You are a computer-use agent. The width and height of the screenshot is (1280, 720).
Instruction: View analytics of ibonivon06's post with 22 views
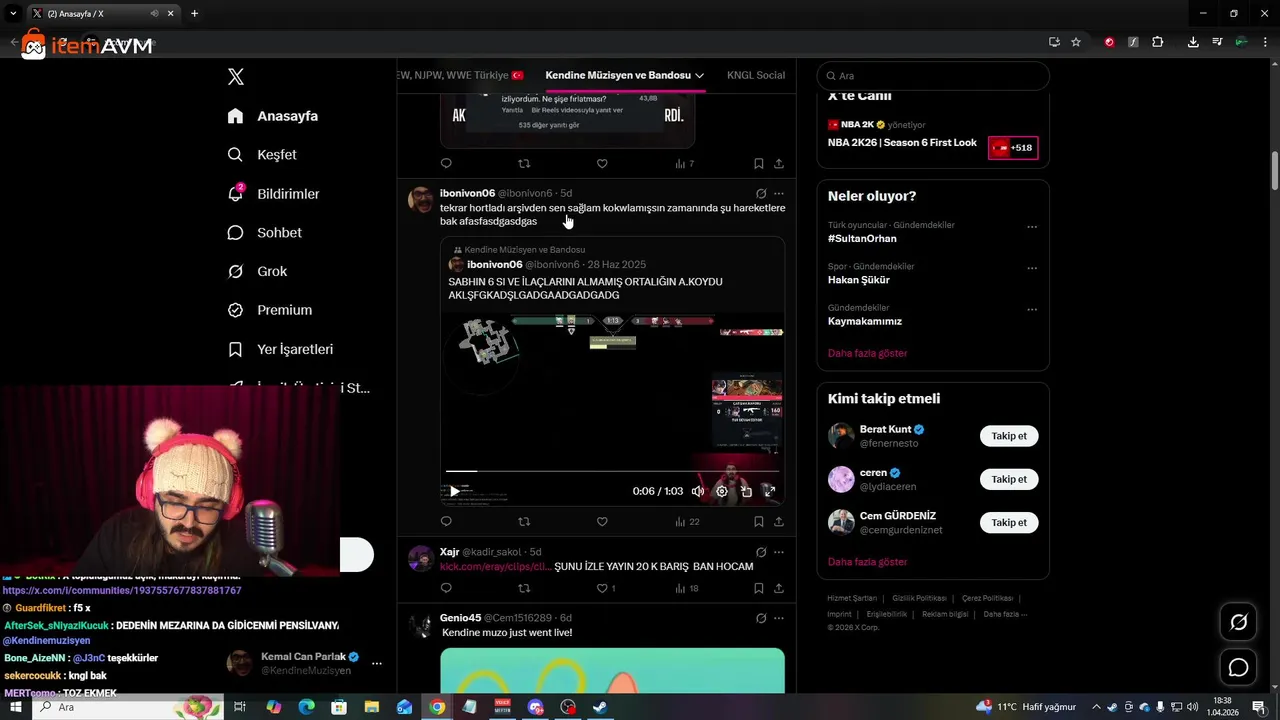pyautogui.click(x=687, y=521)
